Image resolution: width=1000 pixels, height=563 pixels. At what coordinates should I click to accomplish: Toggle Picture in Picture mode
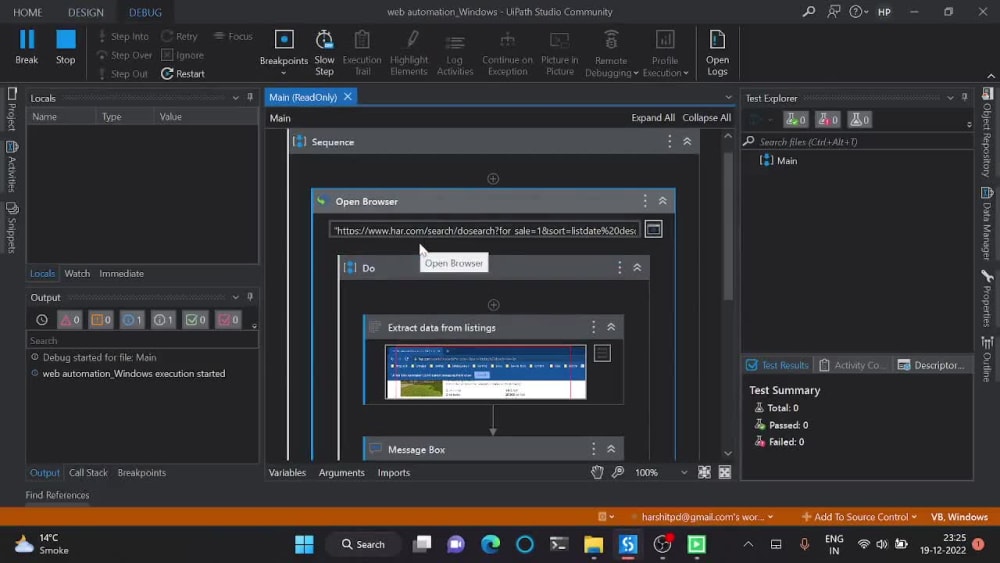point(559,53)
